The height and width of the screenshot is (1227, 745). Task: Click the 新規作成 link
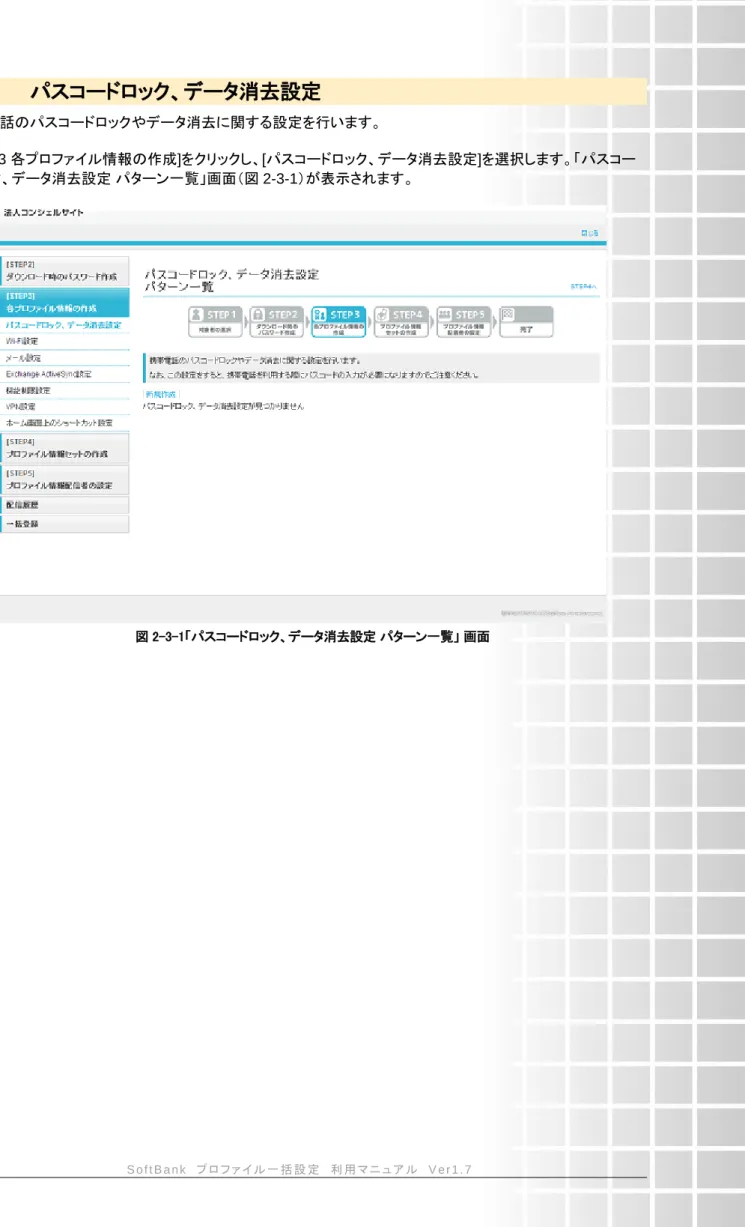160,395
